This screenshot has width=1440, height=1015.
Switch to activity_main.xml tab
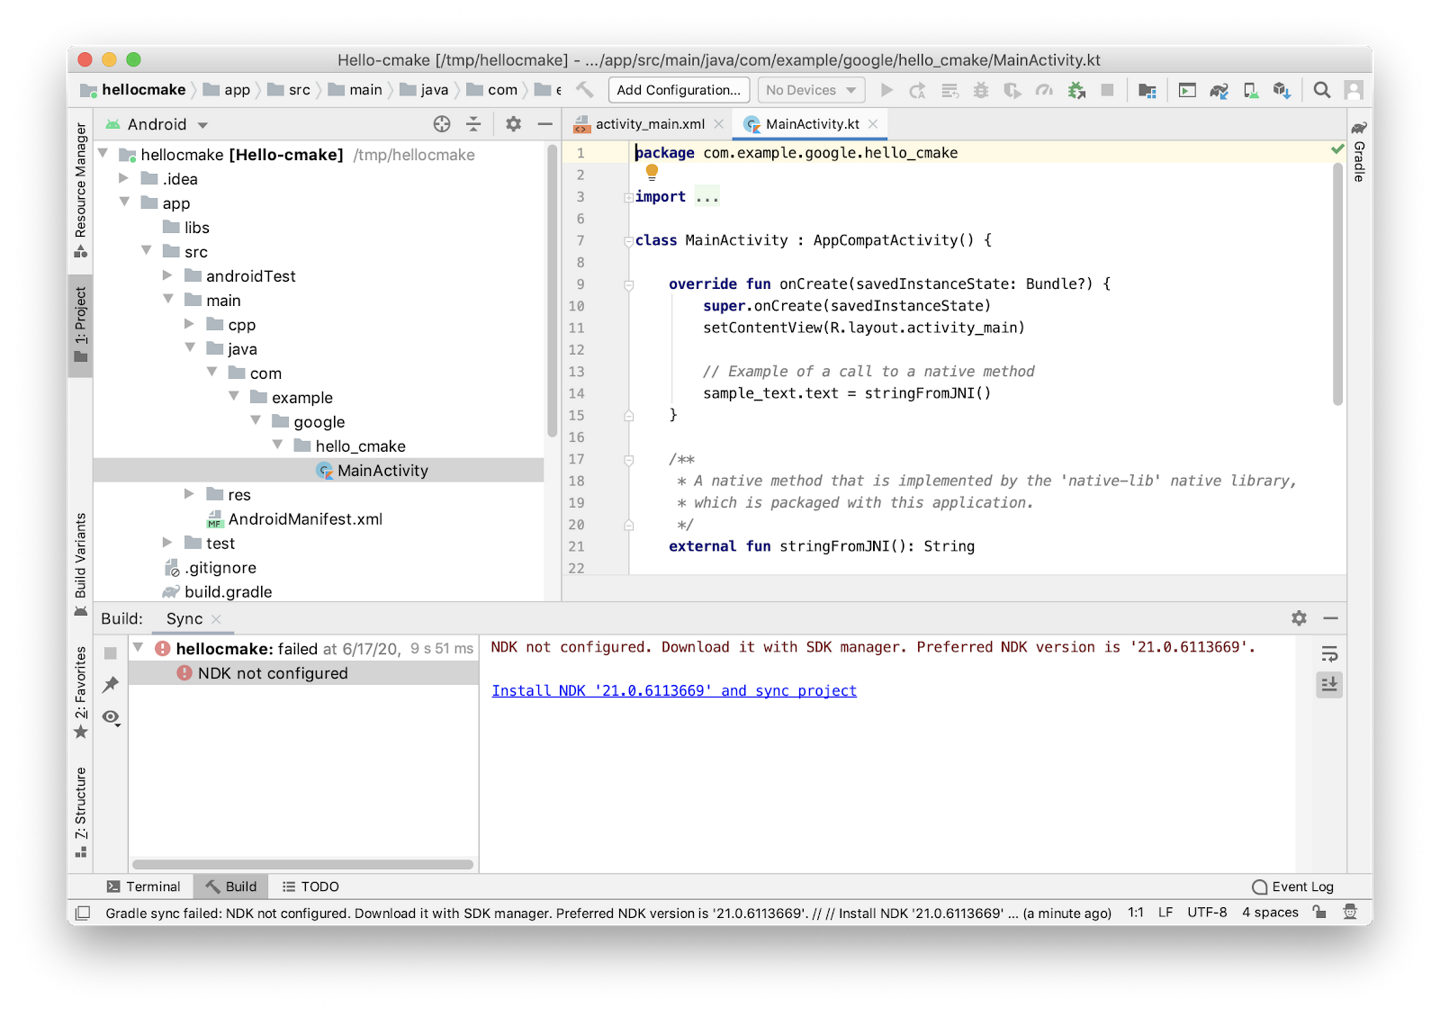tap(649, 124)
